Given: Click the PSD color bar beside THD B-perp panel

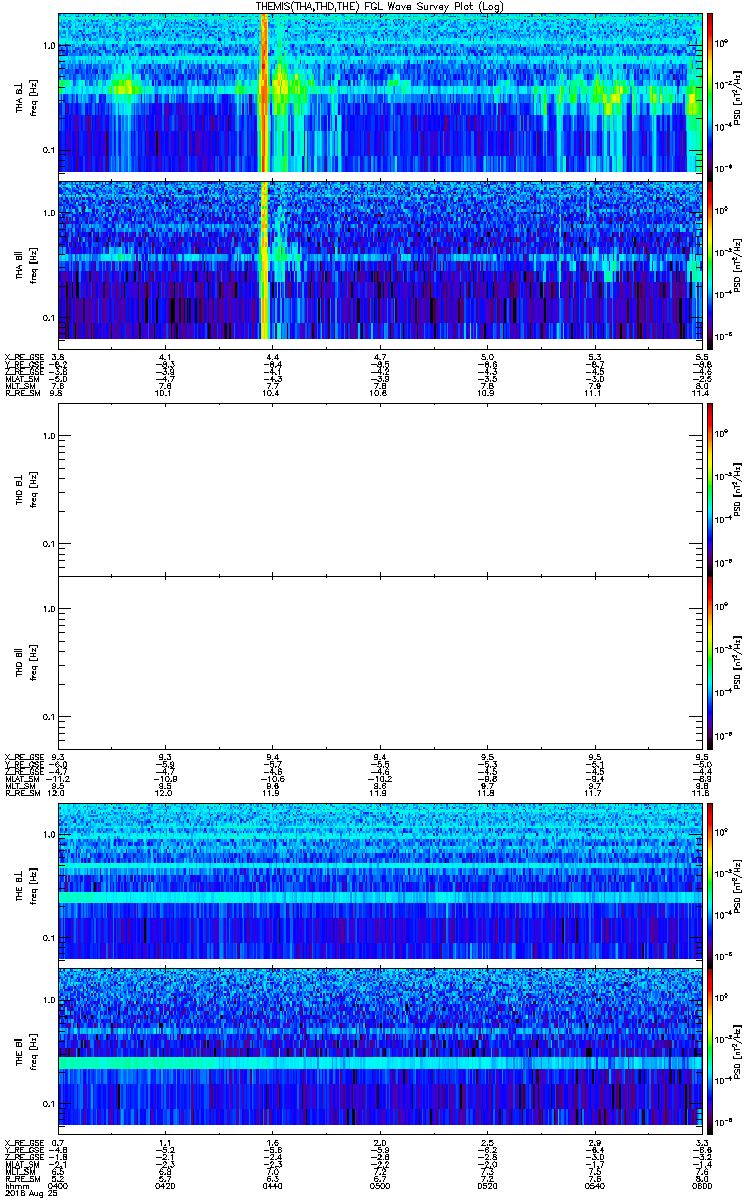Looking at the screenshot, I should 710,489.
